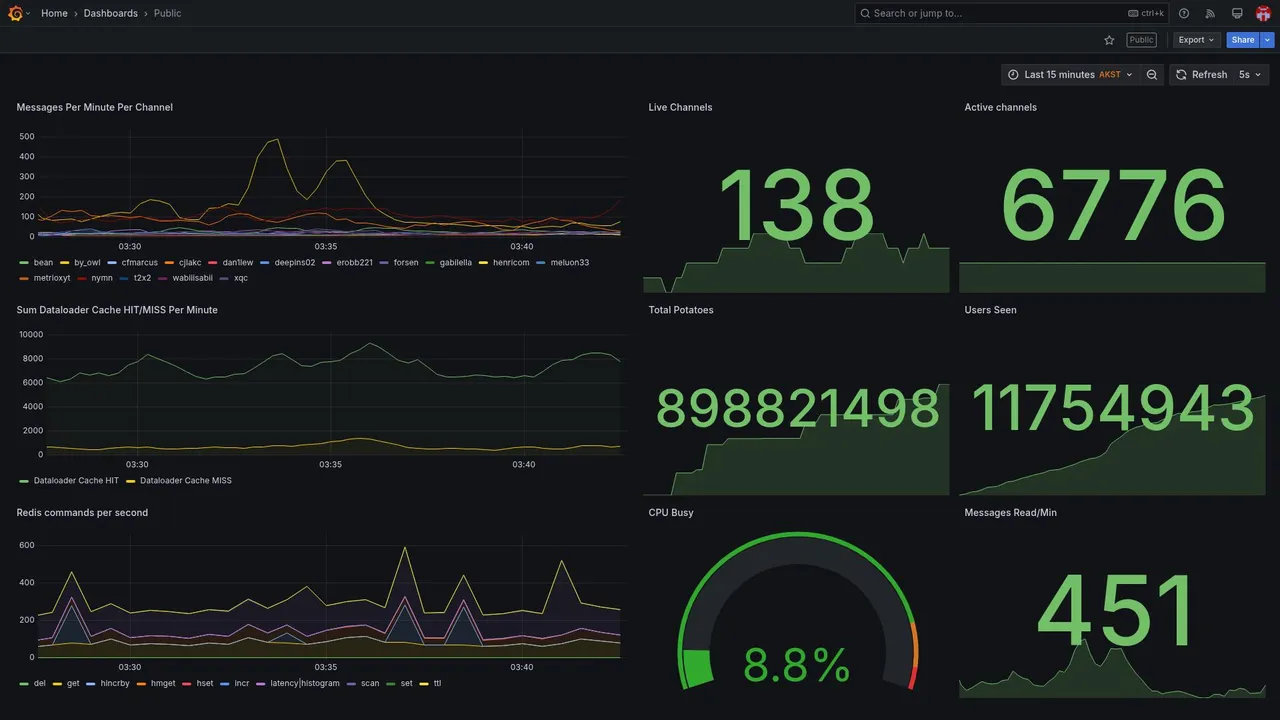Click the forsen legend color swatch
Image resolution: width=1280 pixels, height=720 pixels.
pyautogui.click(x=385, y=263)
